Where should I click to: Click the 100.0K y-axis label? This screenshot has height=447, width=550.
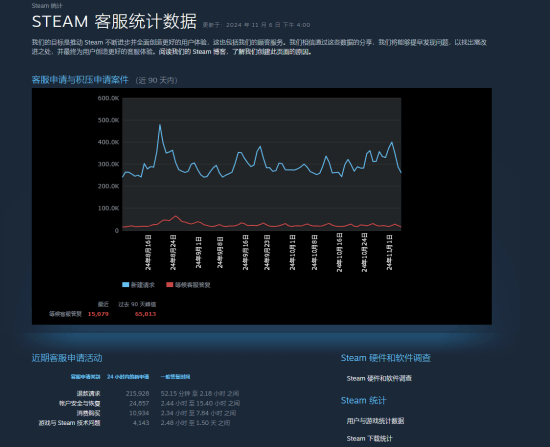[108, 208]
